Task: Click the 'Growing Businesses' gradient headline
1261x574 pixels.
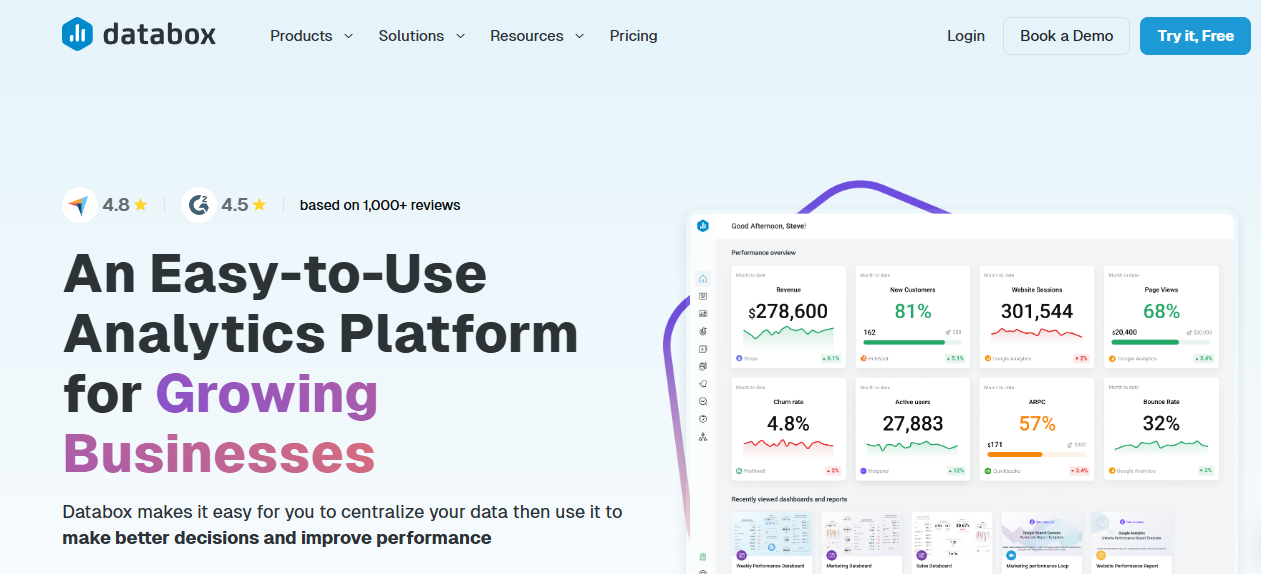Action: click(x=221, y=423)
